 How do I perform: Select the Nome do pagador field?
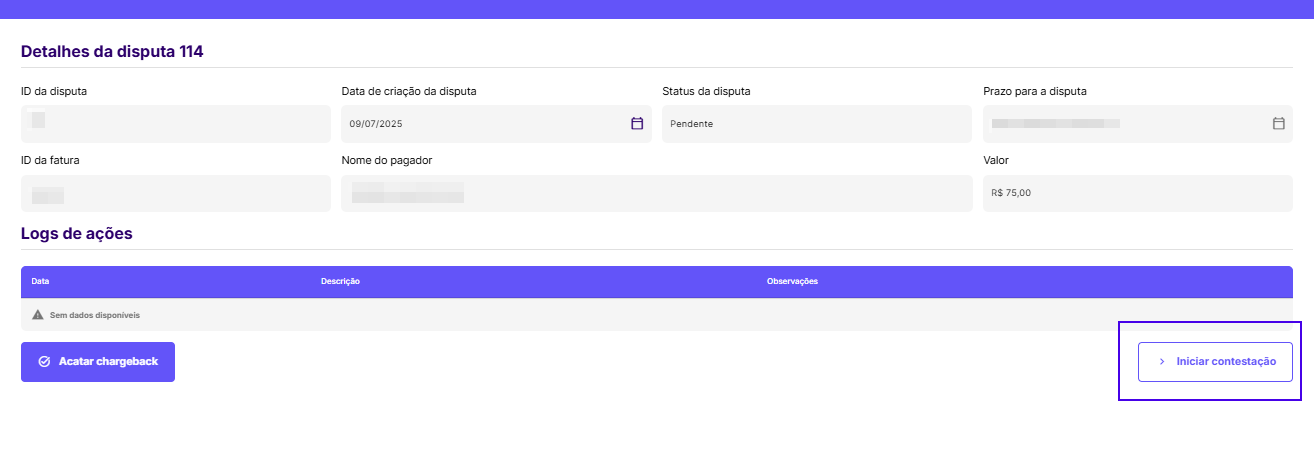click(656, 193)
